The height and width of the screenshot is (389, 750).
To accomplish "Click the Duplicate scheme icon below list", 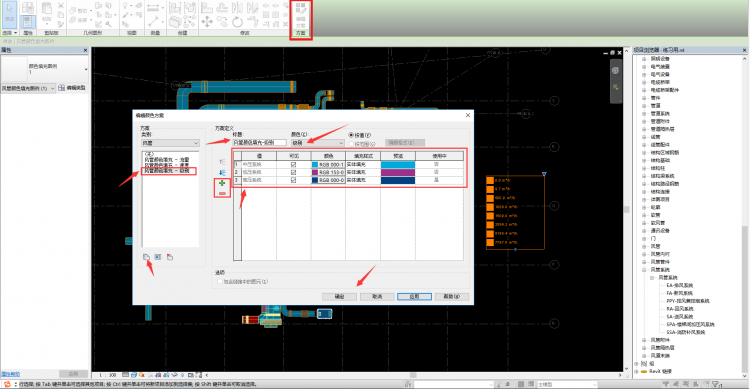I will (x=146, y=257).
